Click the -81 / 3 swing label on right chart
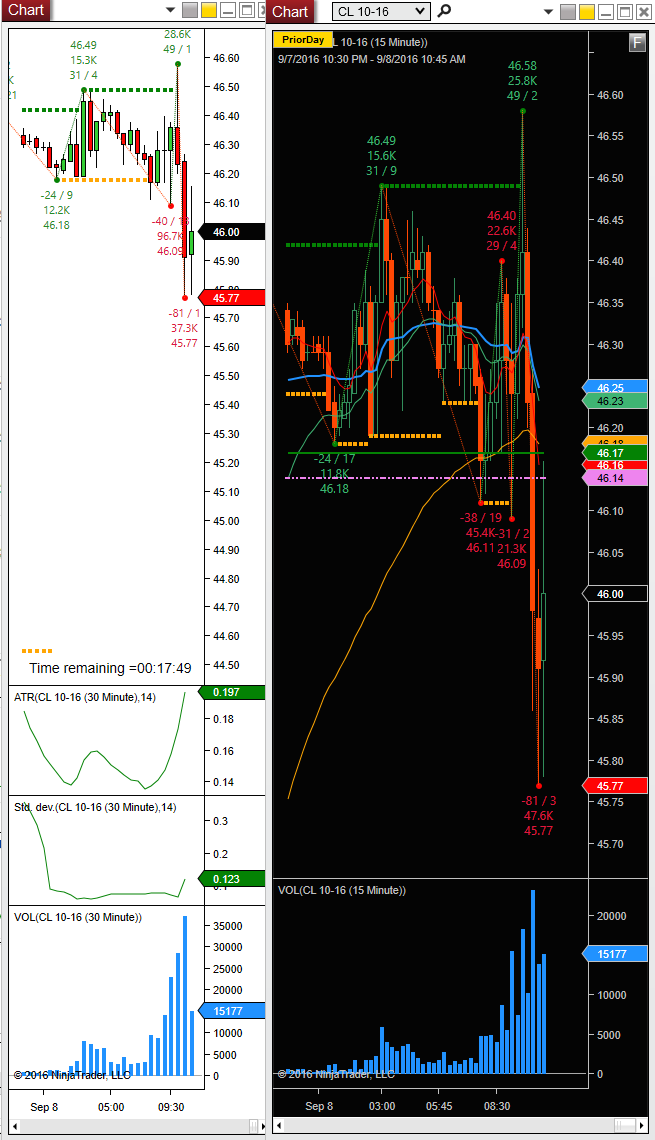 pos(539,800)
